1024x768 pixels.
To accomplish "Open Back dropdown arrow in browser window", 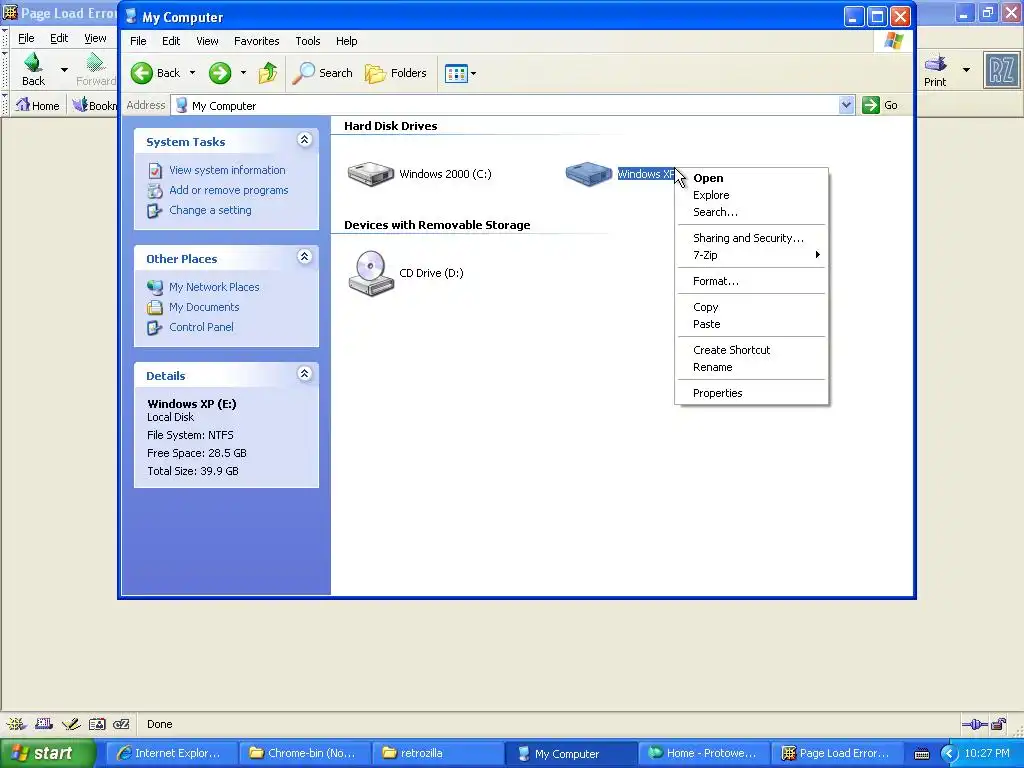I will [64, 69].
